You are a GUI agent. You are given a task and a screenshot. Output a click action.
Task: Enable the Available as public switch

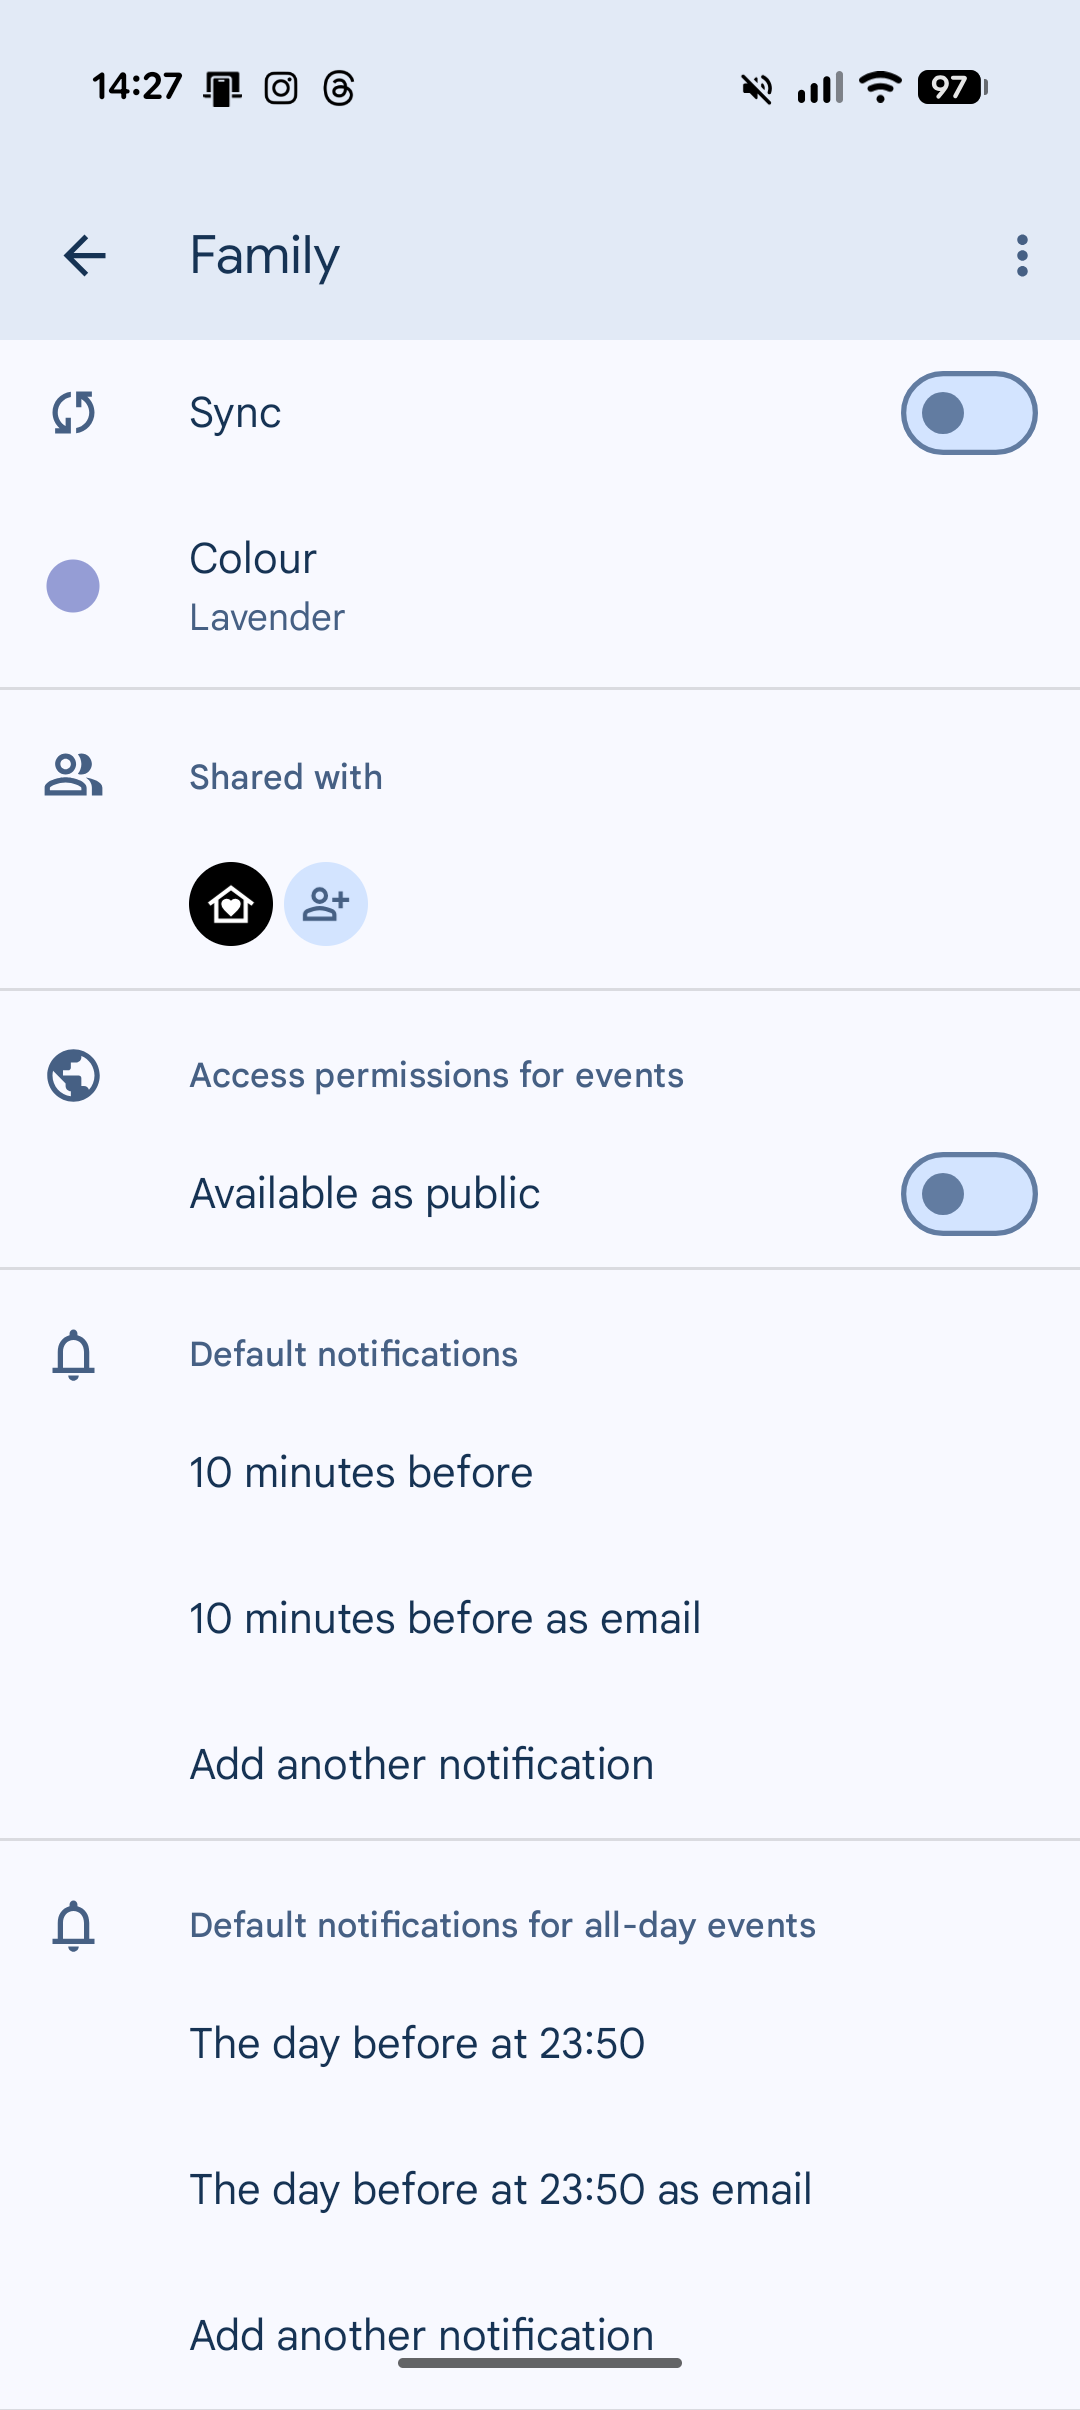968,1194
